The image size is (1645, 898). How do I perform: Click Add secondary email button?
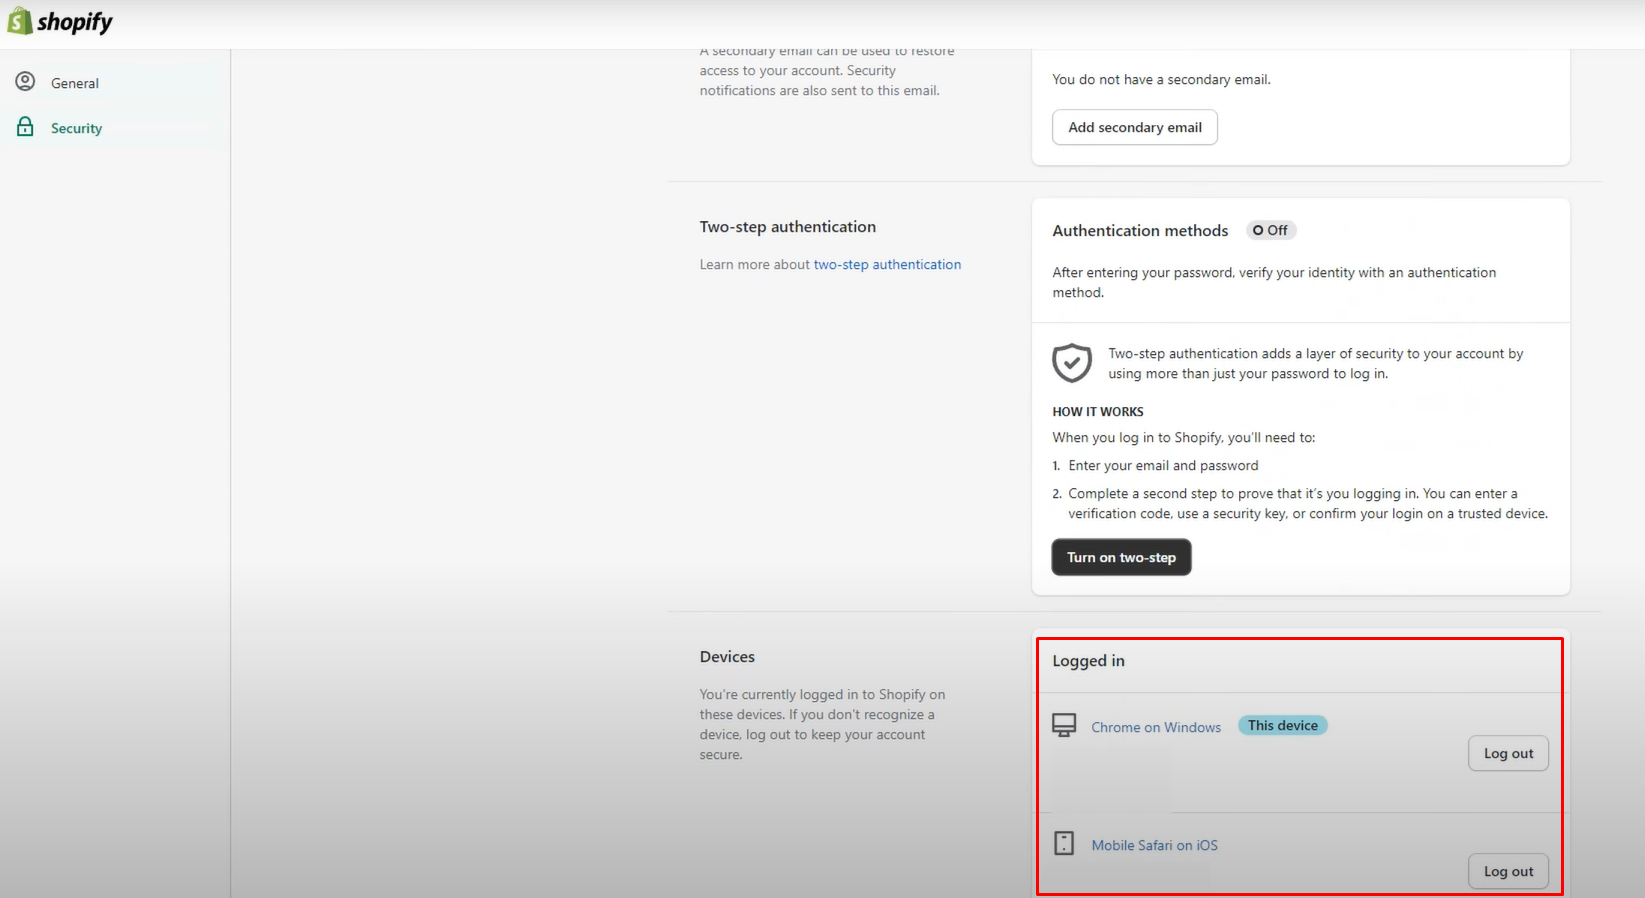point(1135,127)
